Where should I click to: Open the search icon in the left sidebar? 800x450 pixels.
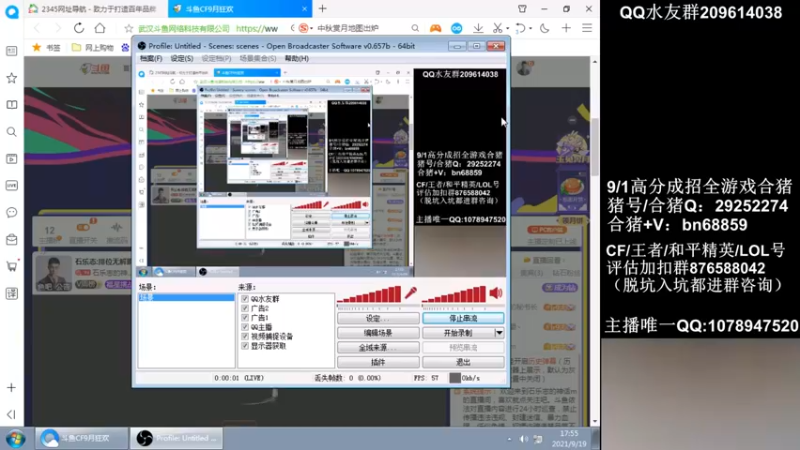[11, 132]
